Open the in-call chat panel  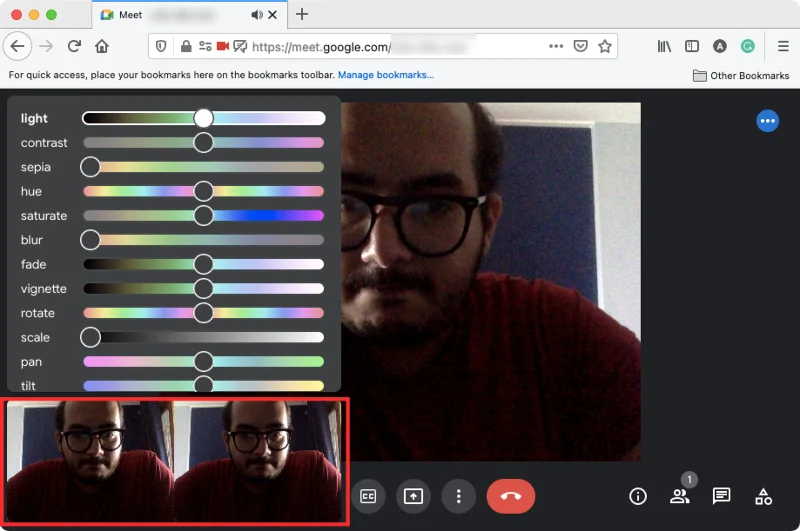pyautogui.click(x=721, y=496)
